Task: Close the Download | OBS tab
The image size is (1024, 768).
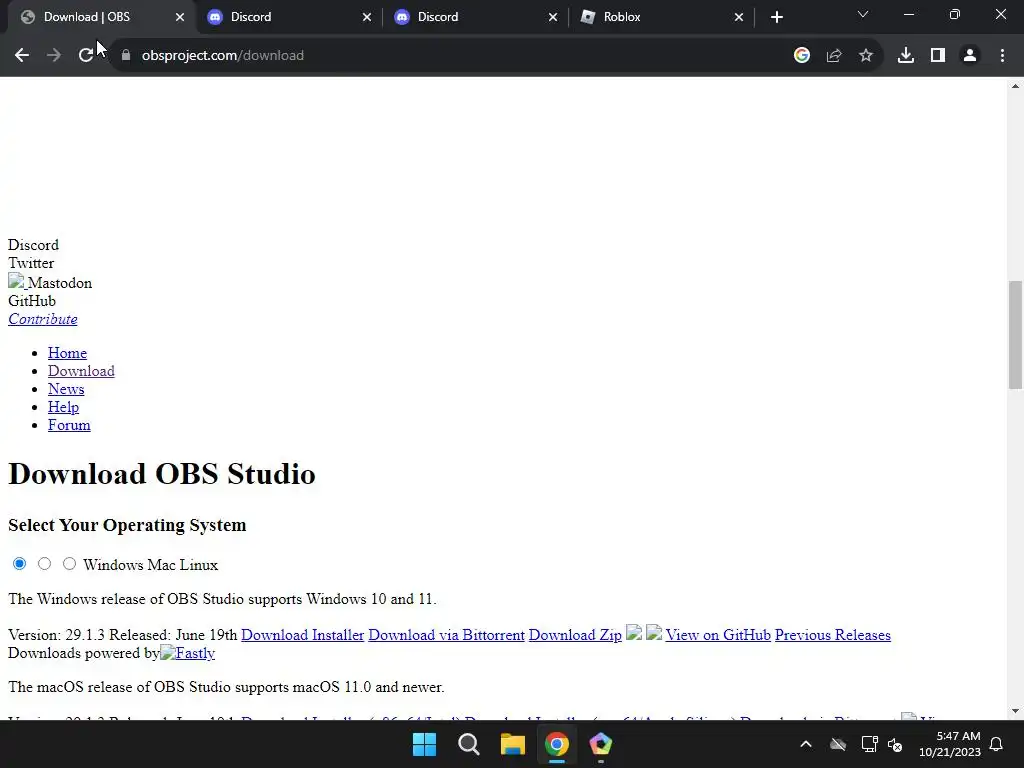Action: click(180, 17)
